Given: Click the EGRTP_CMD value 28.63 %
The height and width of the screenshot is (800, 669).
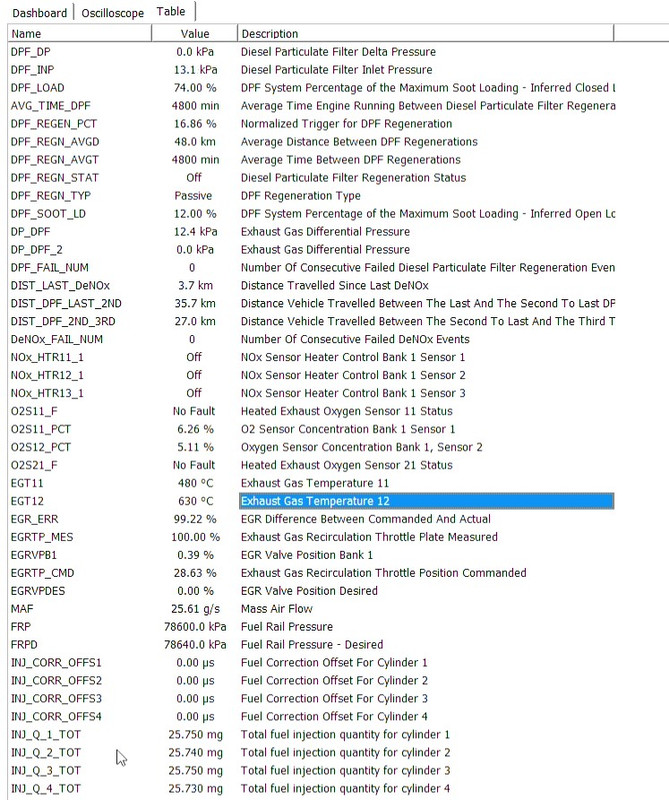Looking at the screenshot, I should pyautogui.click(x=195, y=573).
